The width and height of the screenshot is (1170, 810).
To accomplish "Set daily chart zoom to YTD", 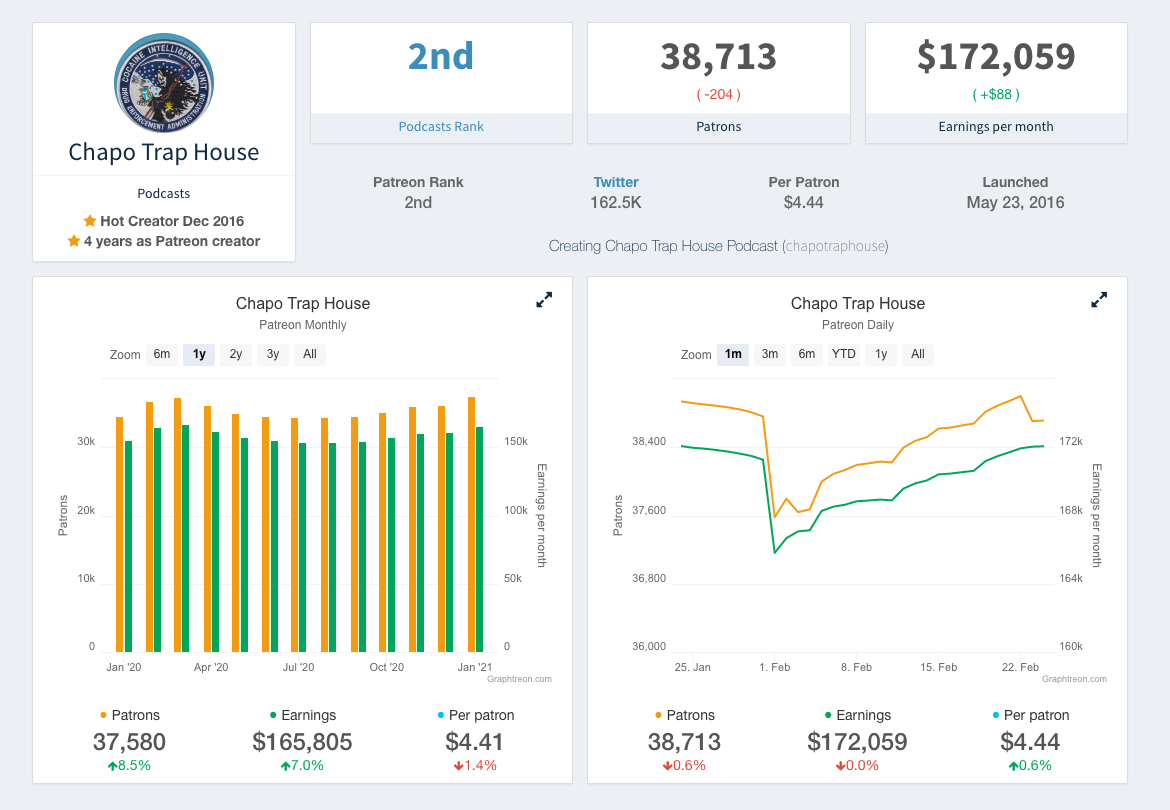I will 844,354.
